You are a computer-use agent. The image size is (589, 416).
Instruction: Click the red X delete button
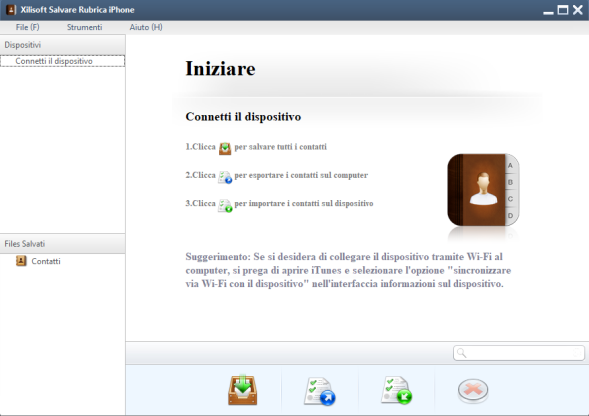[473, 390]
